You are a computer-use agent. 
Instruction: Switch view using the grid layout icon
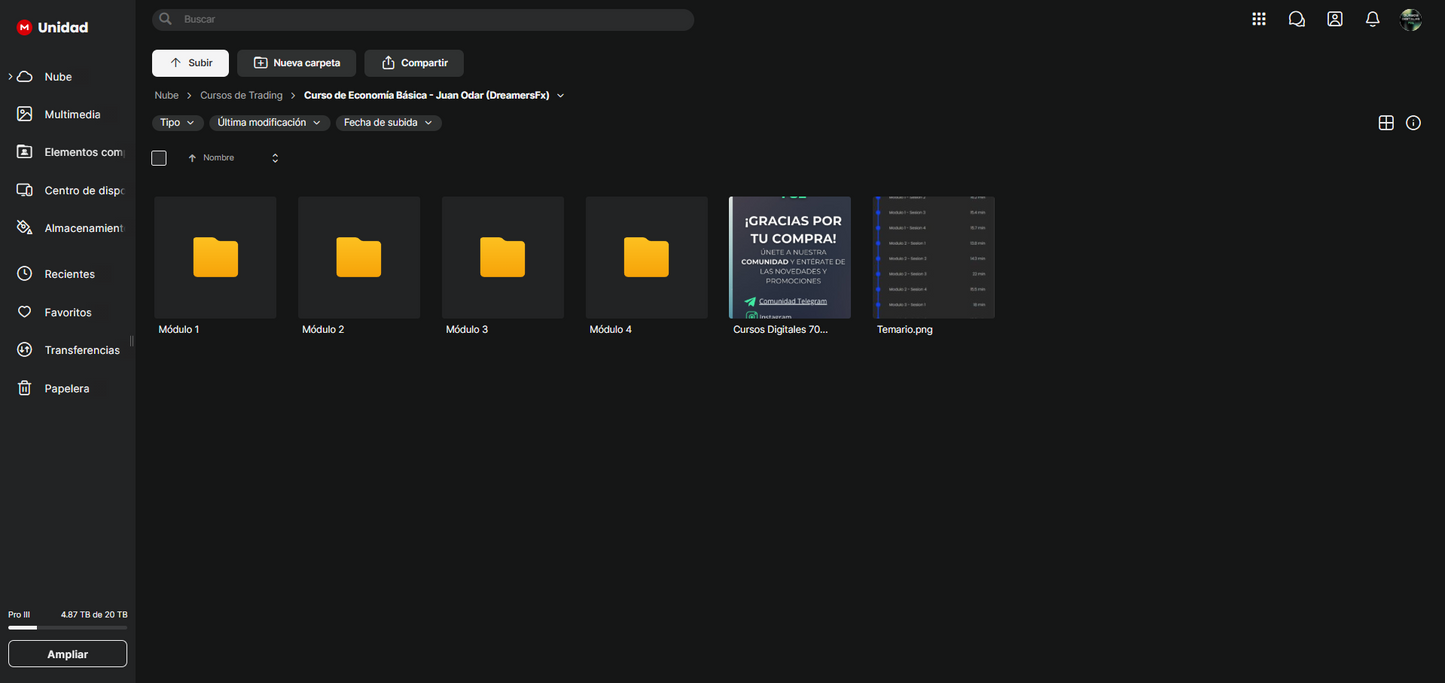[x=1386, y=123]
